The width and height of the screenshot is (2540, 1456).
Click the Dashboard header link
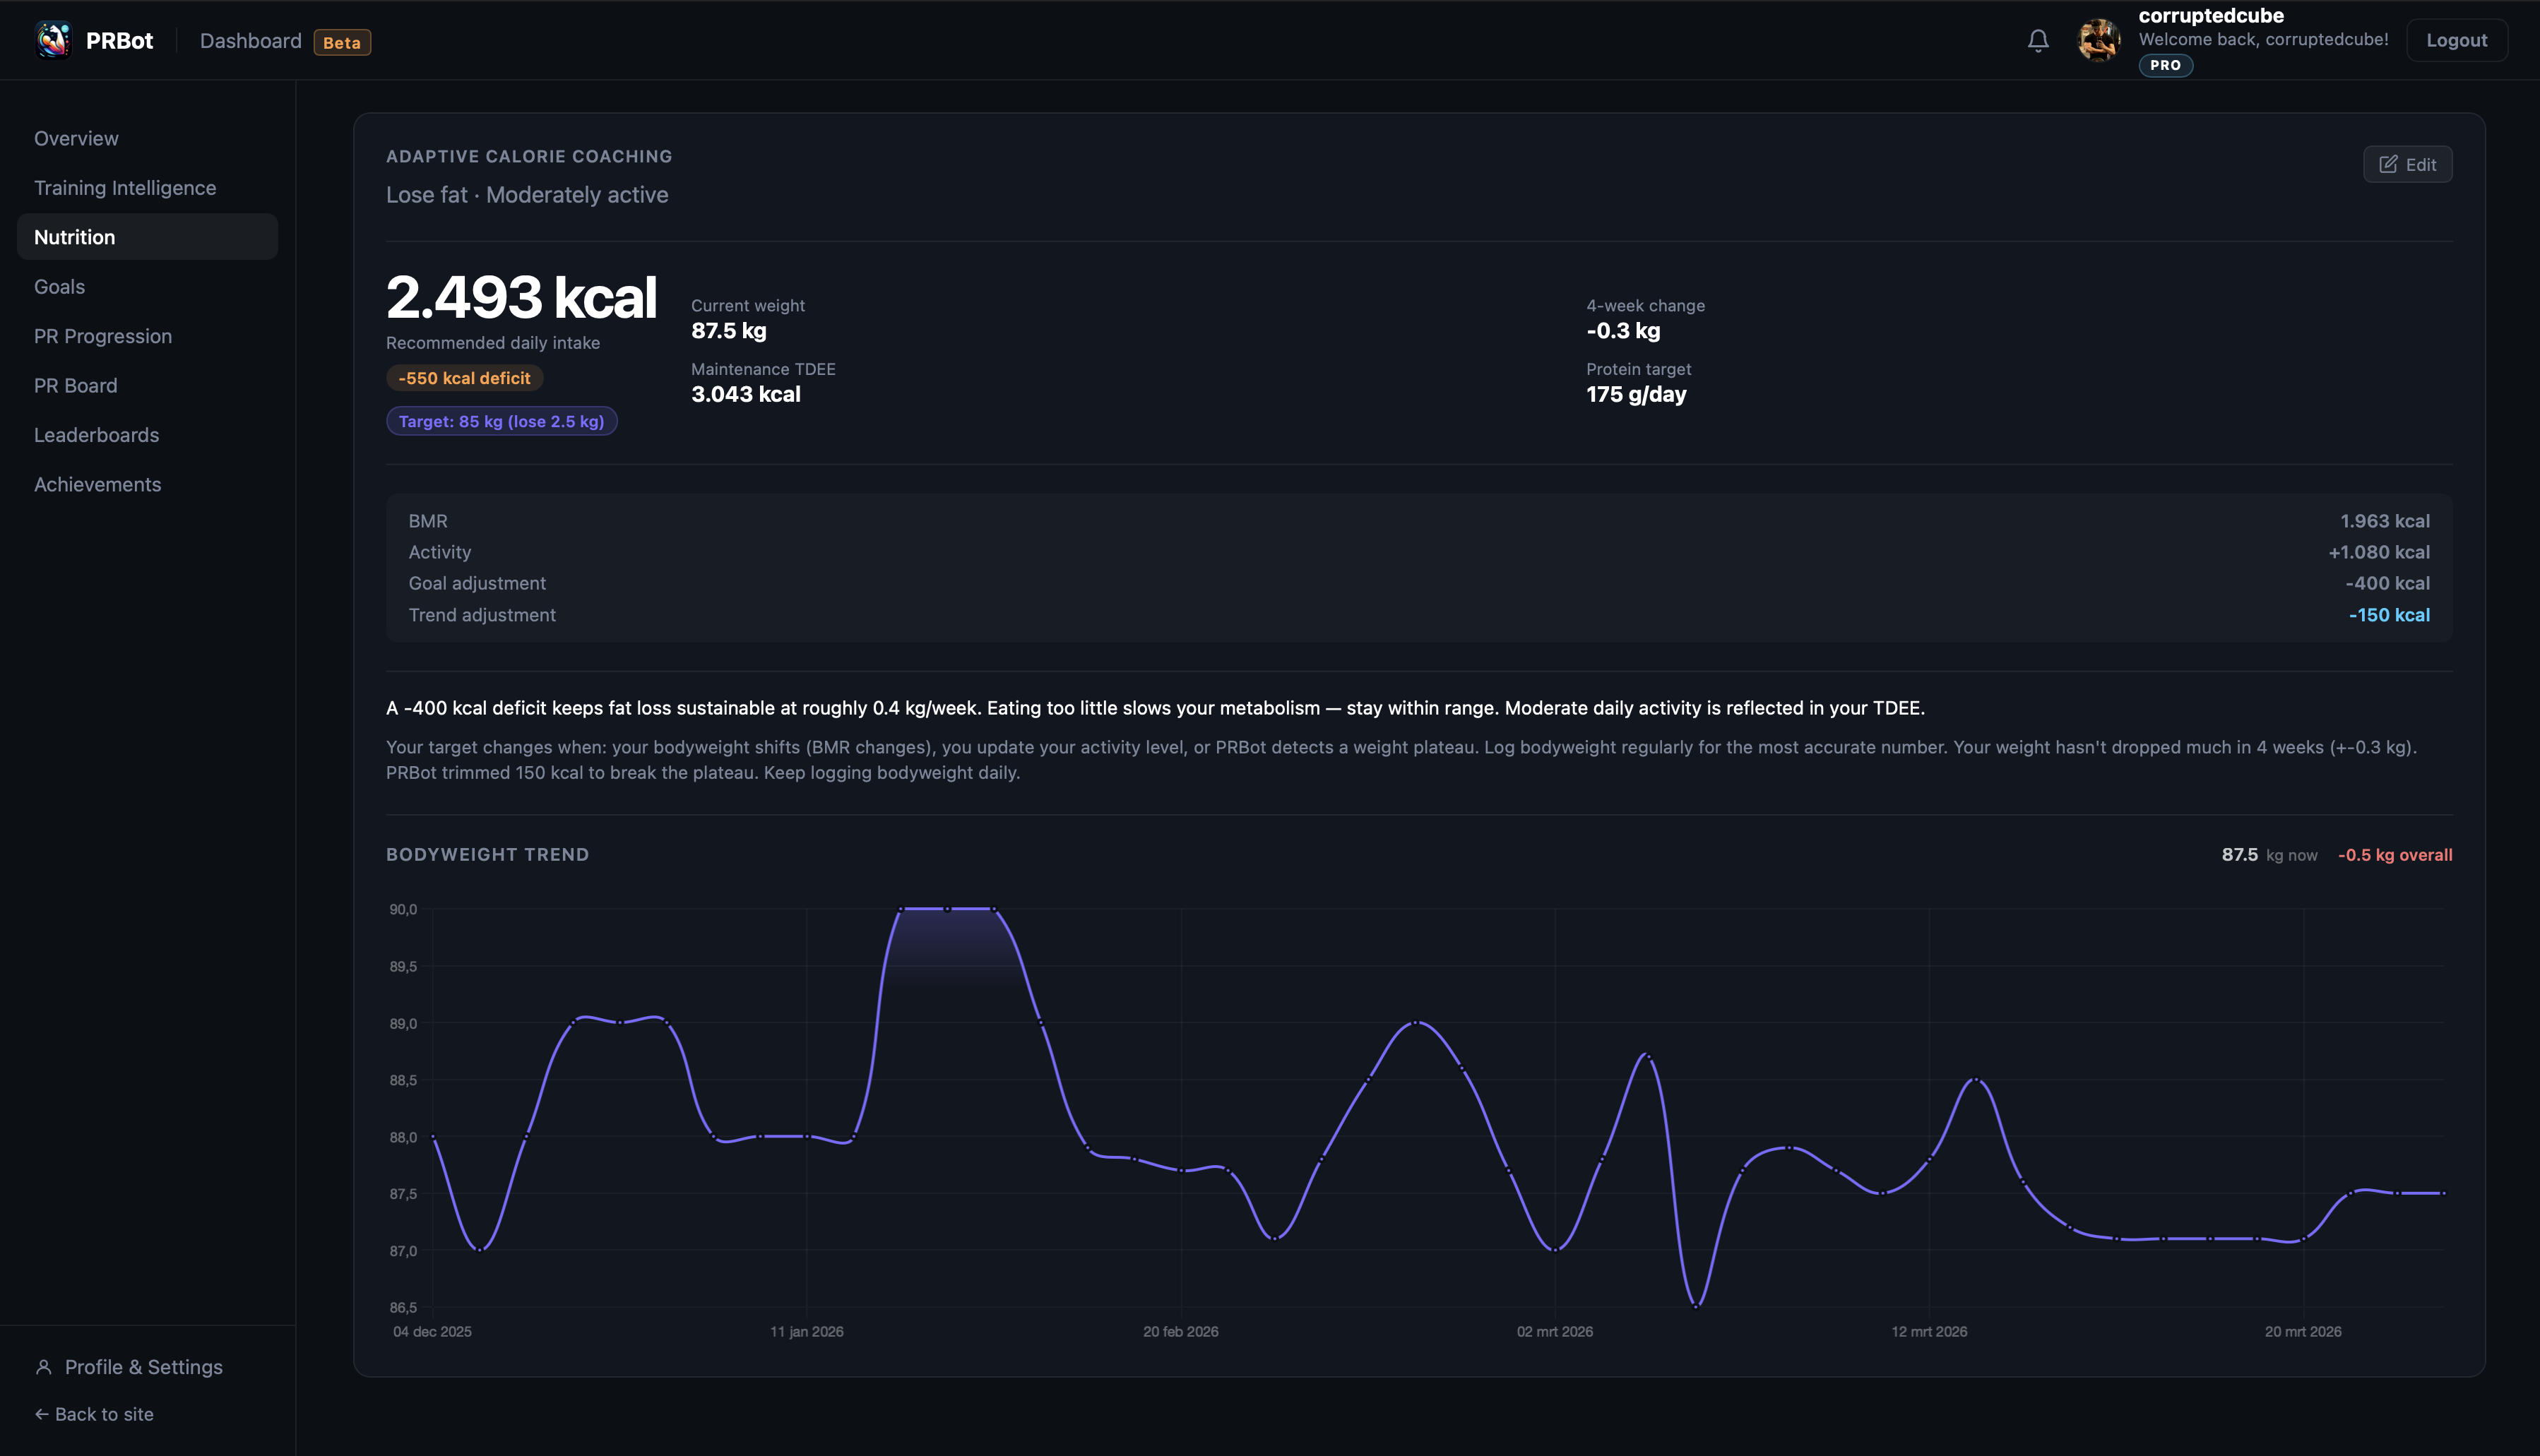[250, 41]
